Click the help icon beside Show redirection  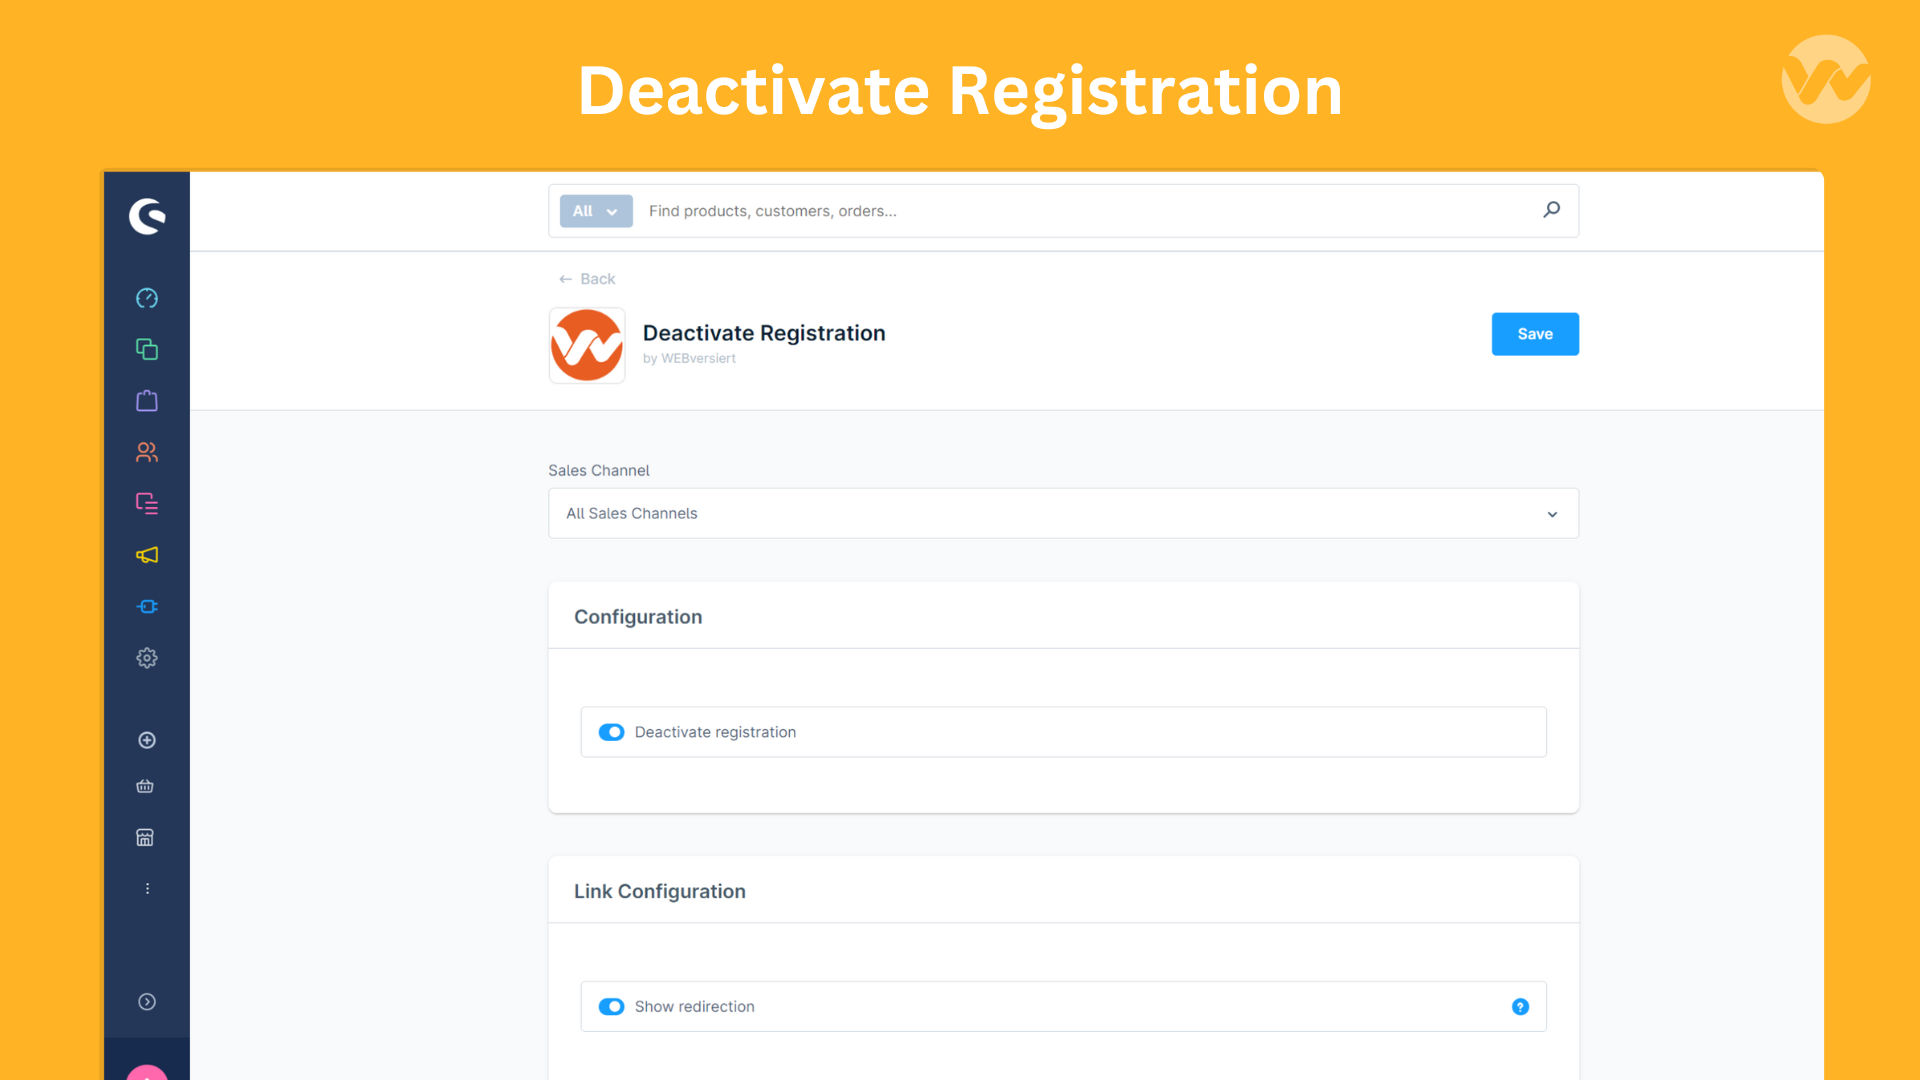pos(1520,1007)
